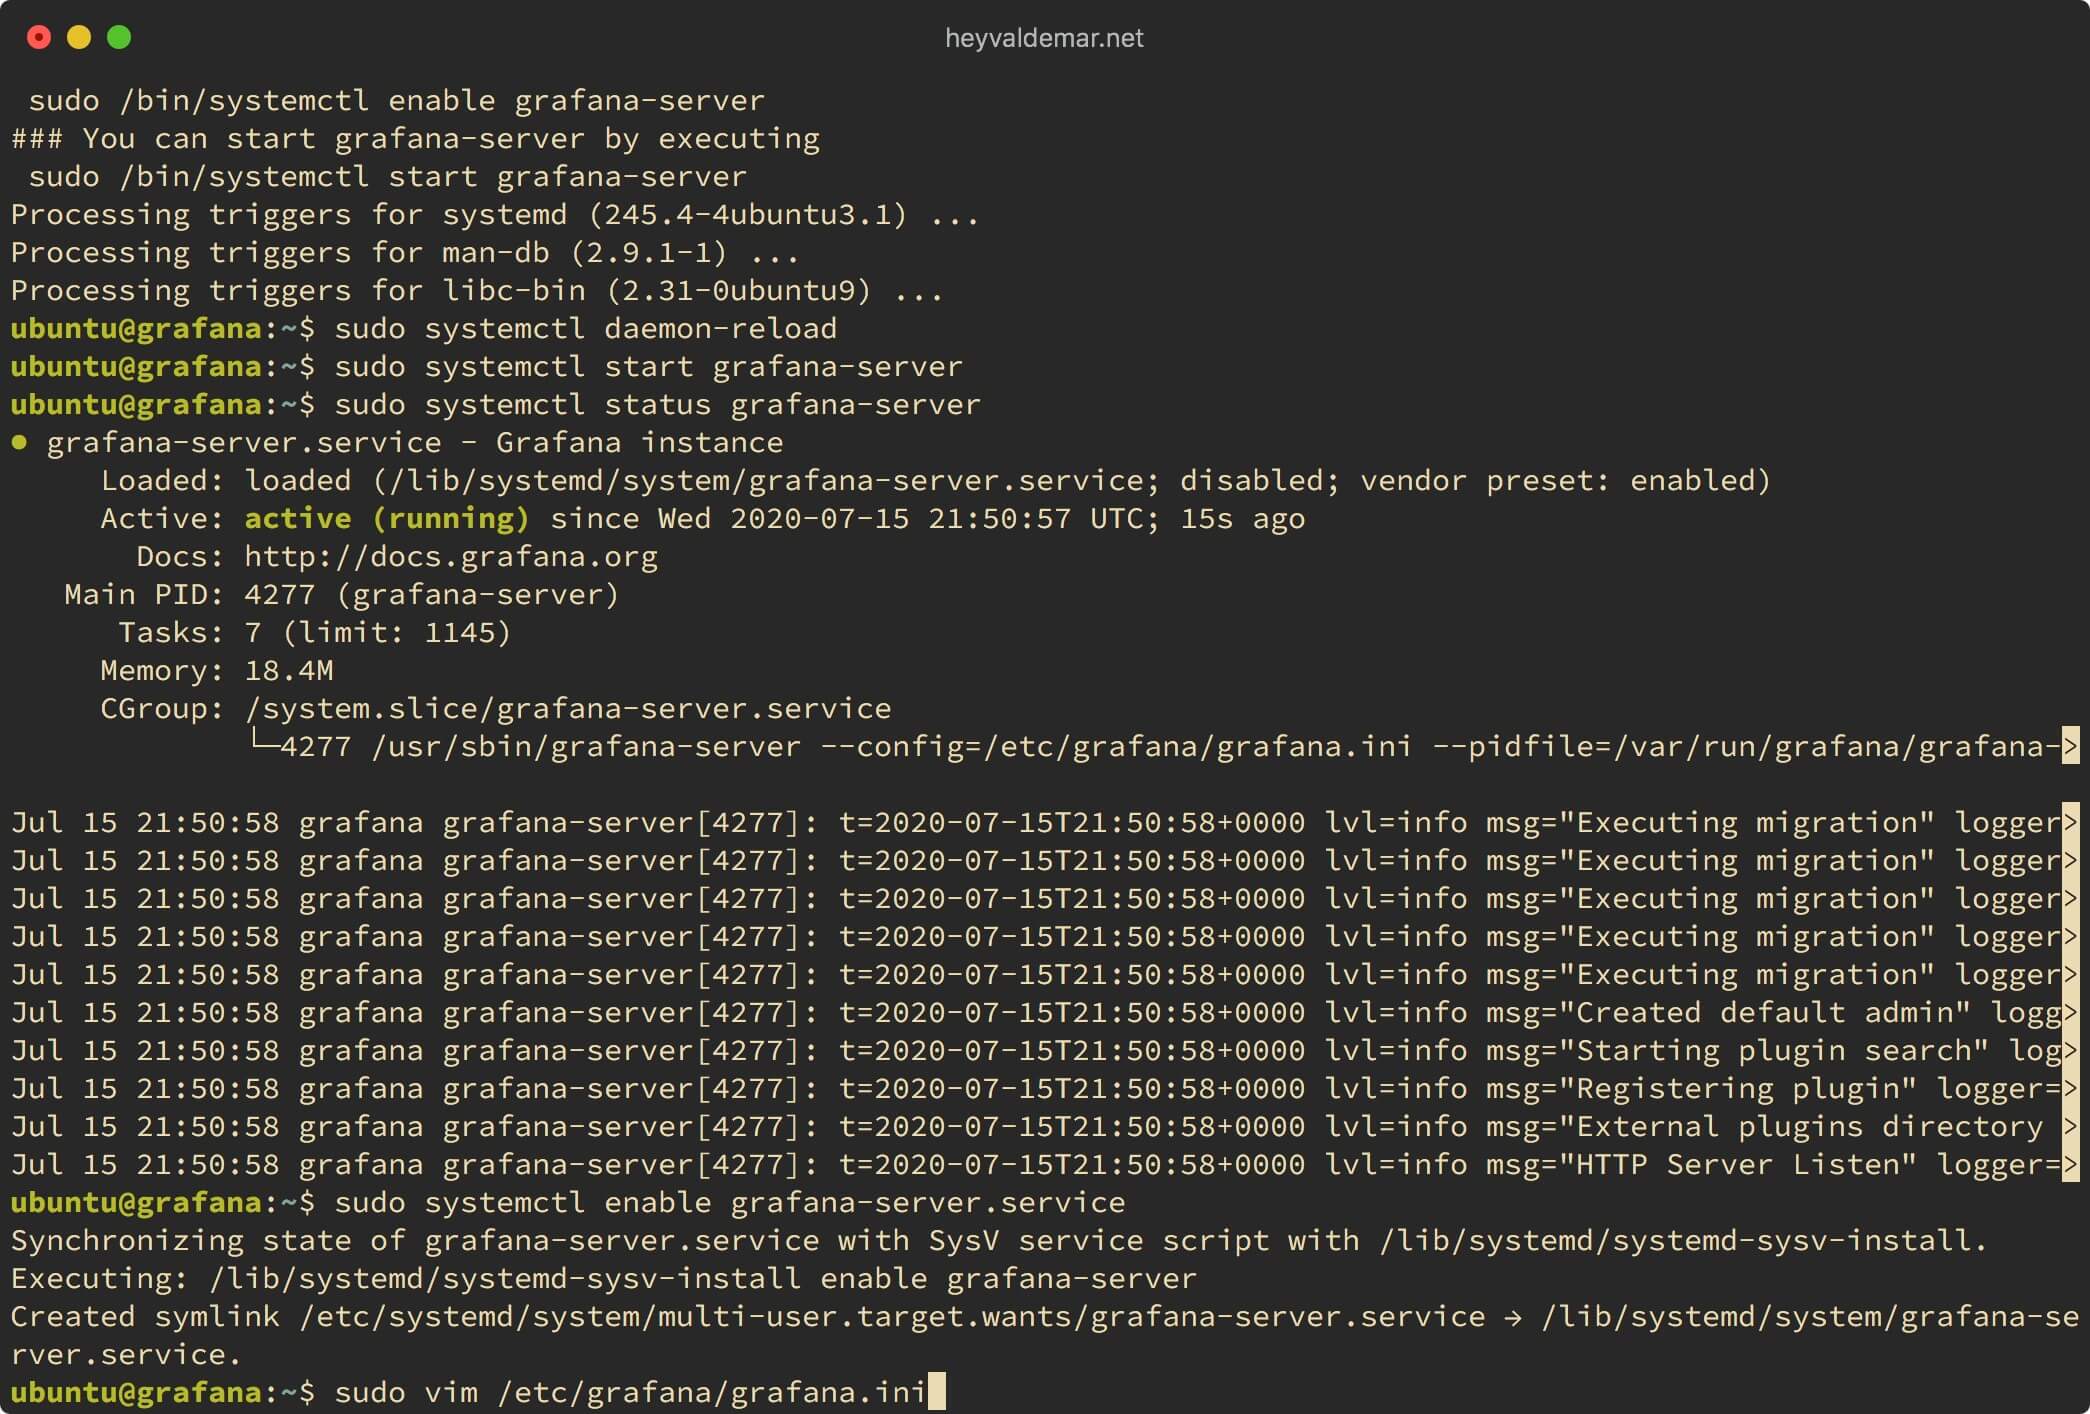The width and height of the screenshot is (2090, 1414).
Task: Click 'sudo /bin/systemctl enable grafana-server' line
Action: coord(397,100)
